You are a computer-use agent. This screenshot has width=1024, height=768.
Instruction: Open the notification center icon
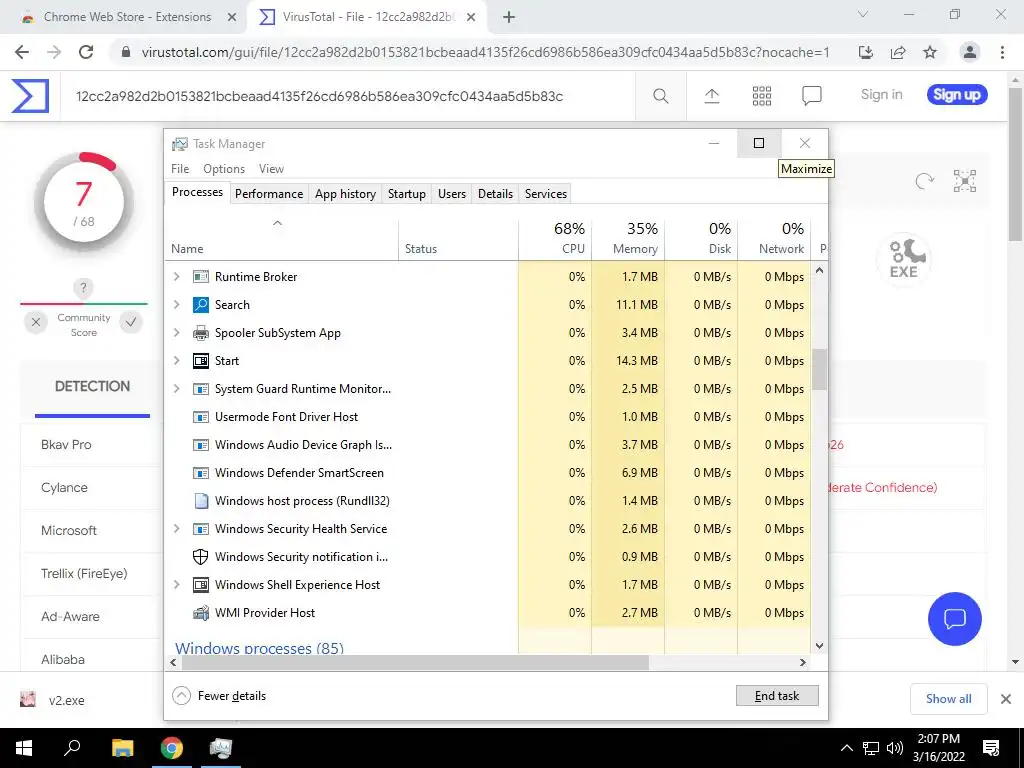[x=991, y=748]
